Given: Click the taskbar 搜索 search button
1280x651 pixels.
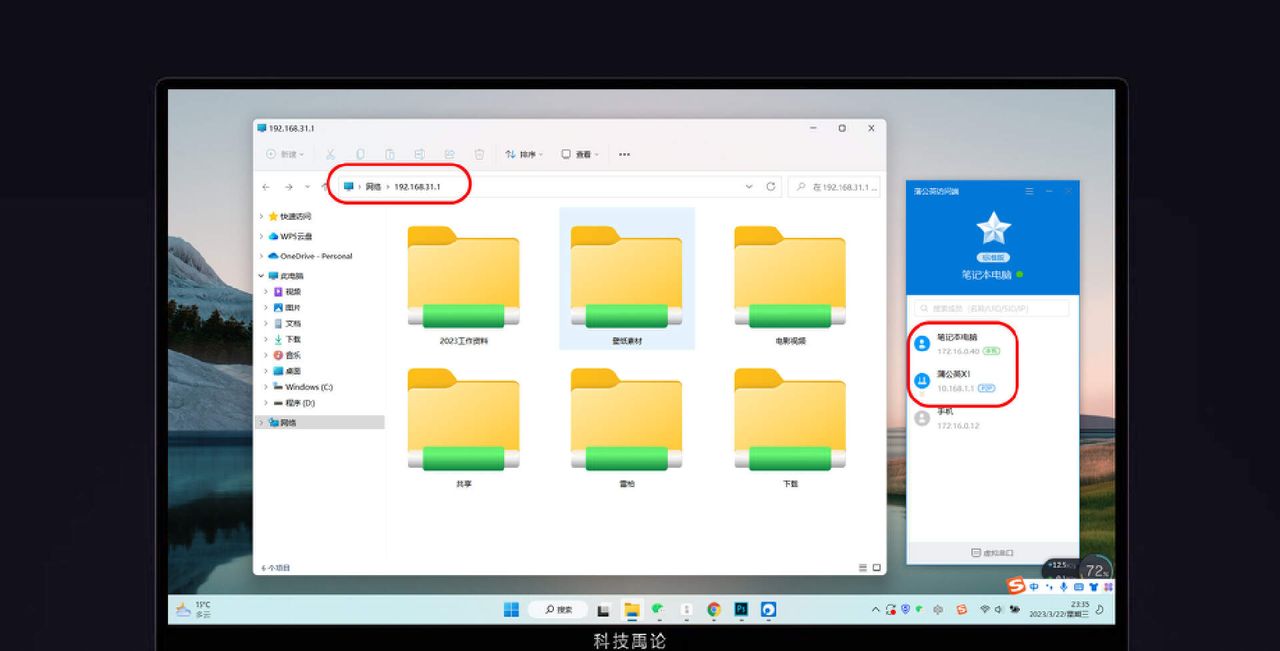Looking at the screenshot, I should tap(557, 609).
